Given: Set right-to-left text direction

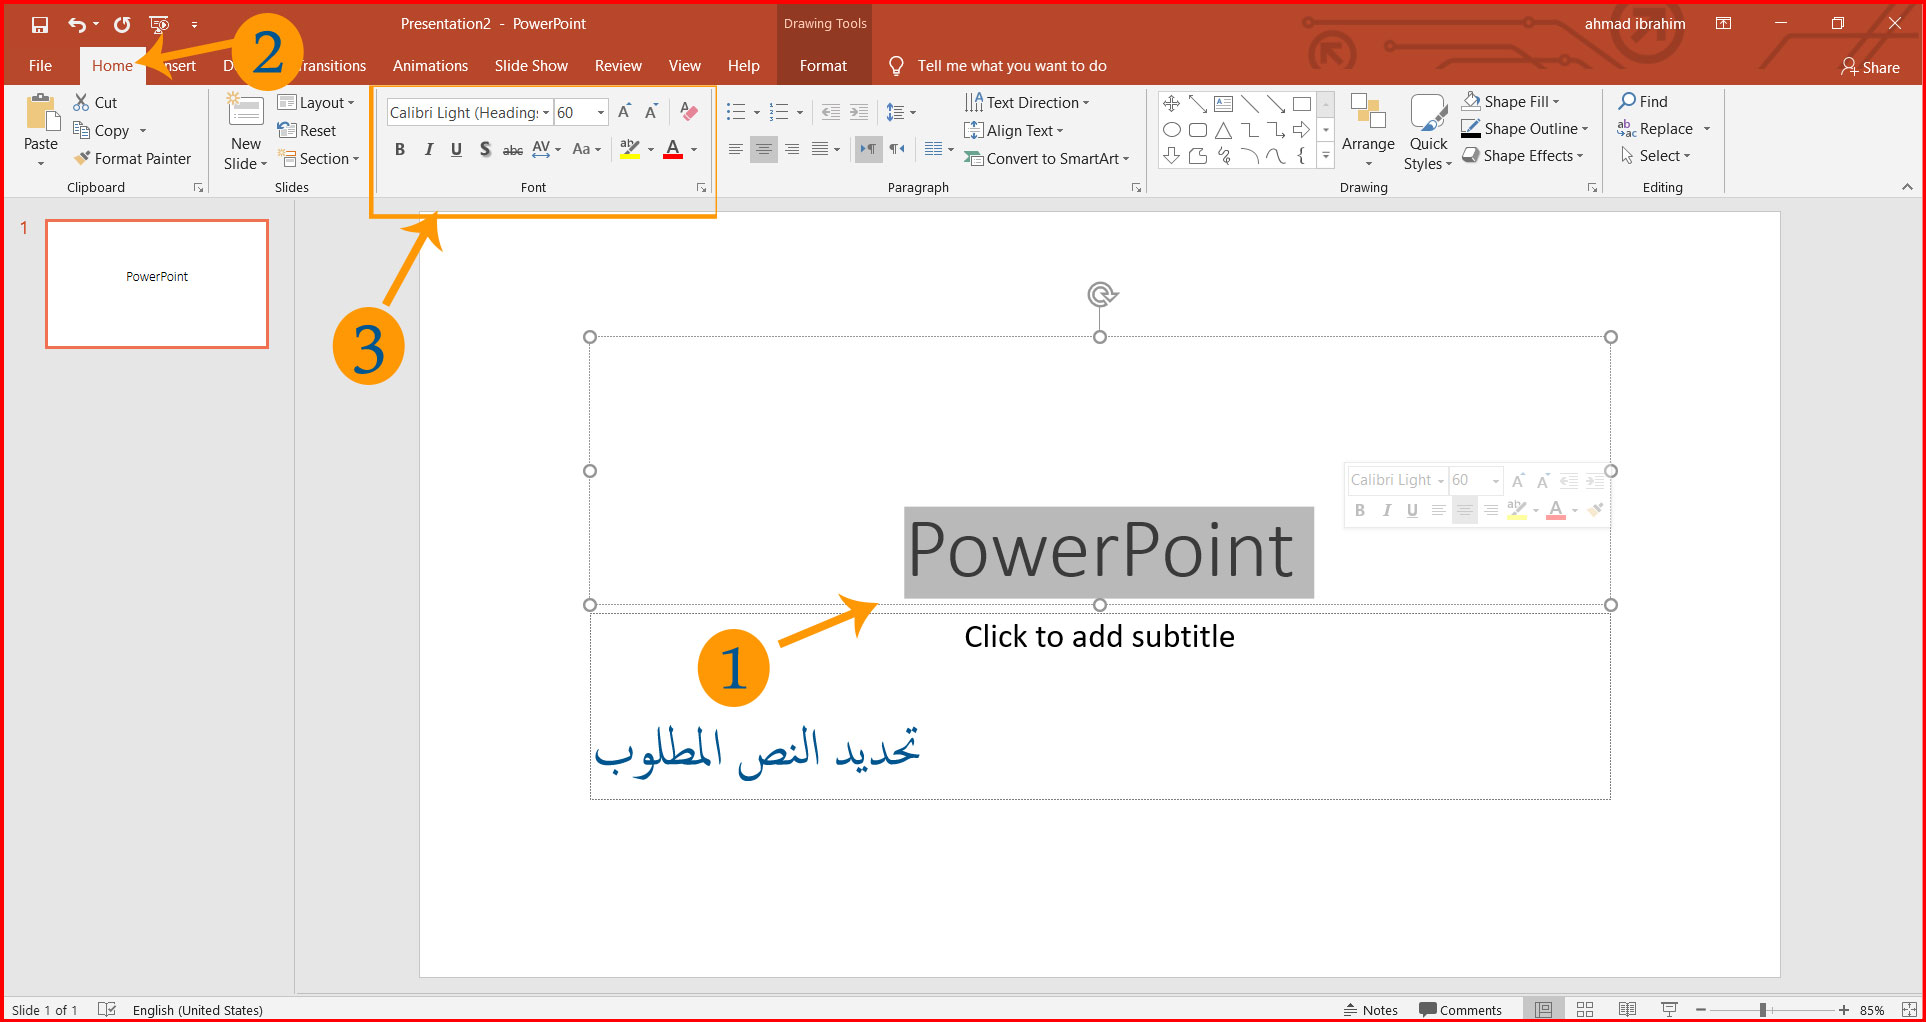Looking at the screenshot, I should (x=897, y=149).
